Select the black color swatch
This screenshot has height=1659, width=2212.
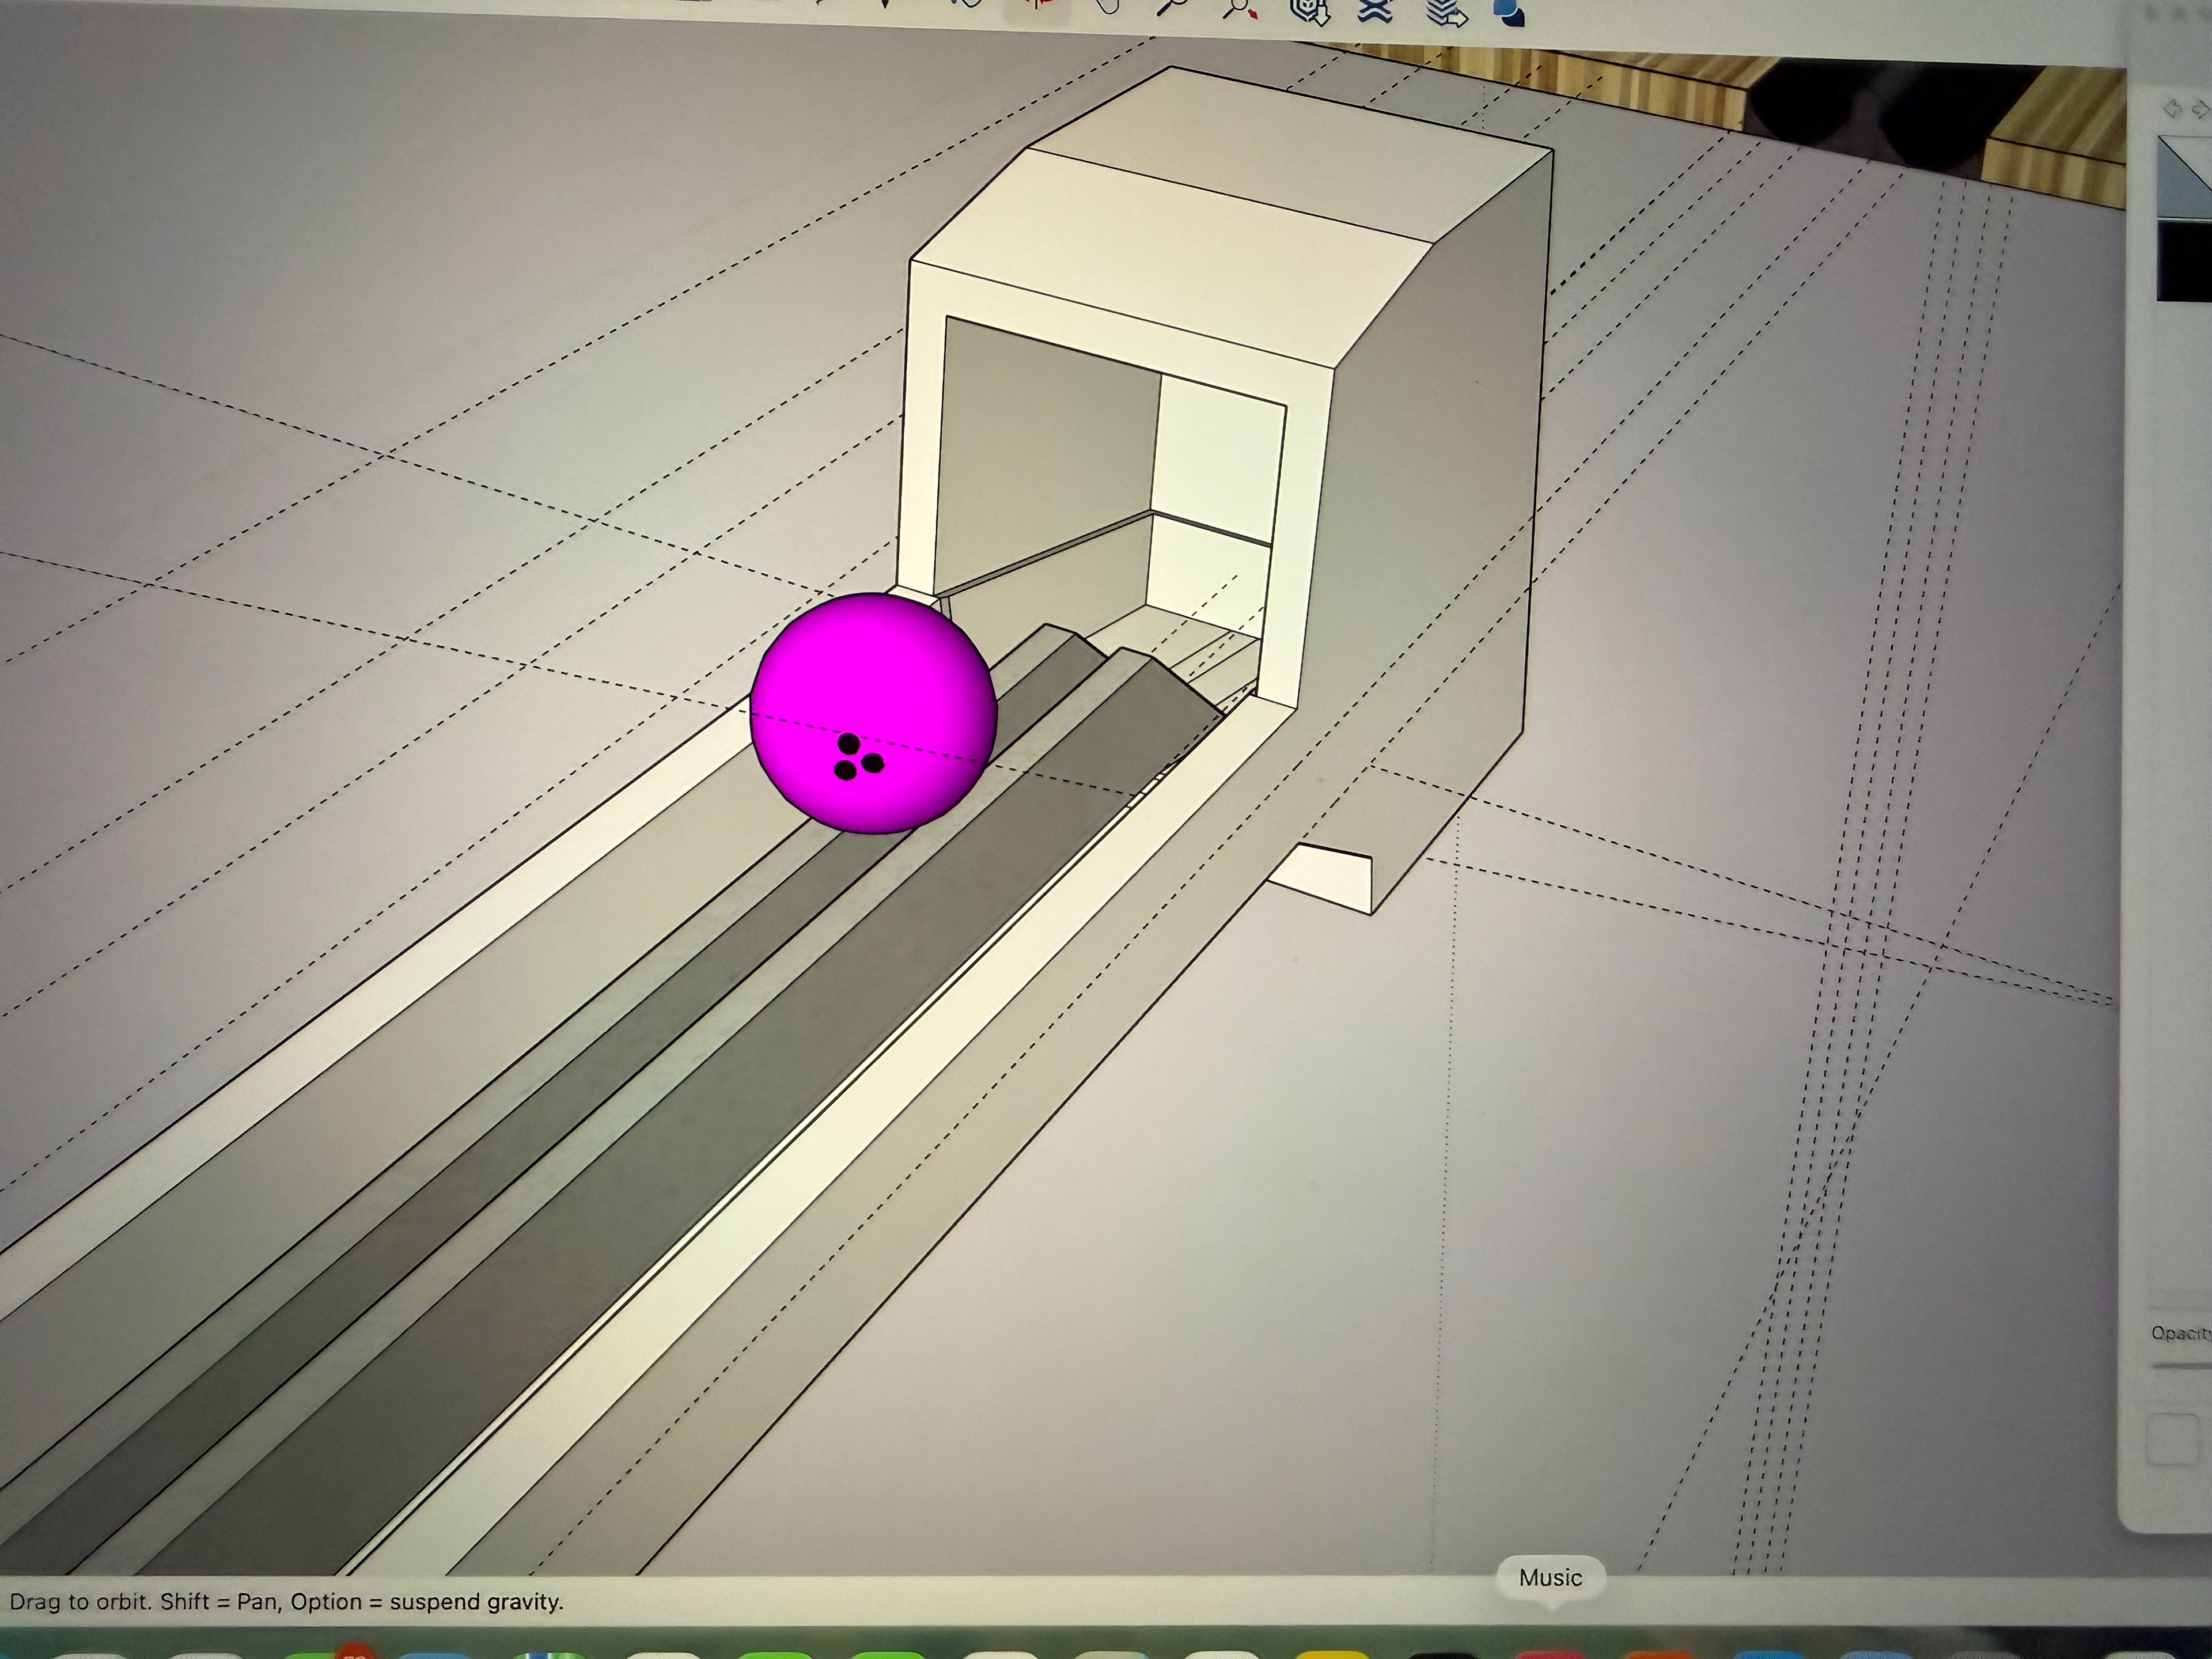(x=2185, y=260)
